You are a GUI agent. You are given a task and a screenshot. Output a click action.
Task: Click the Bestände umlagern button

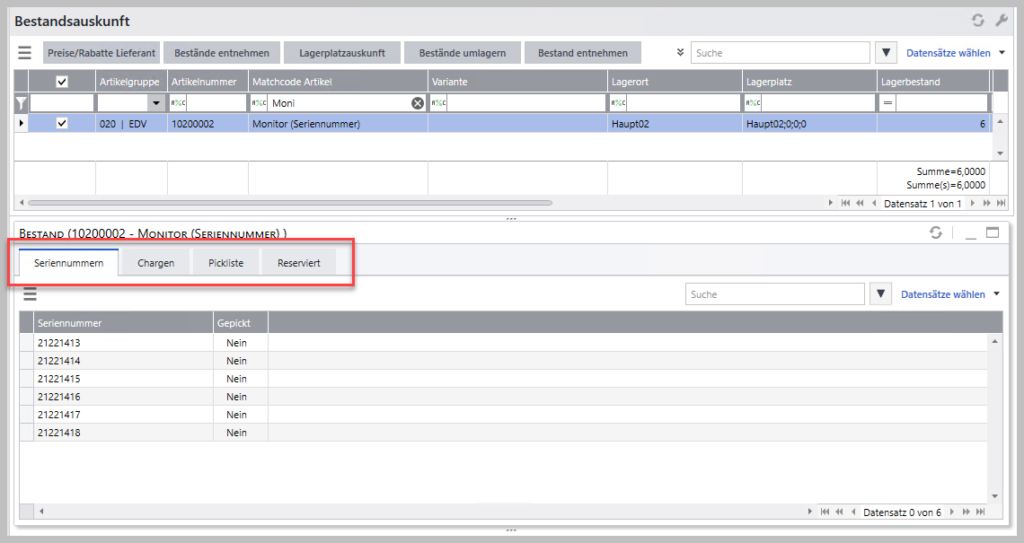(x=462, y=53)
